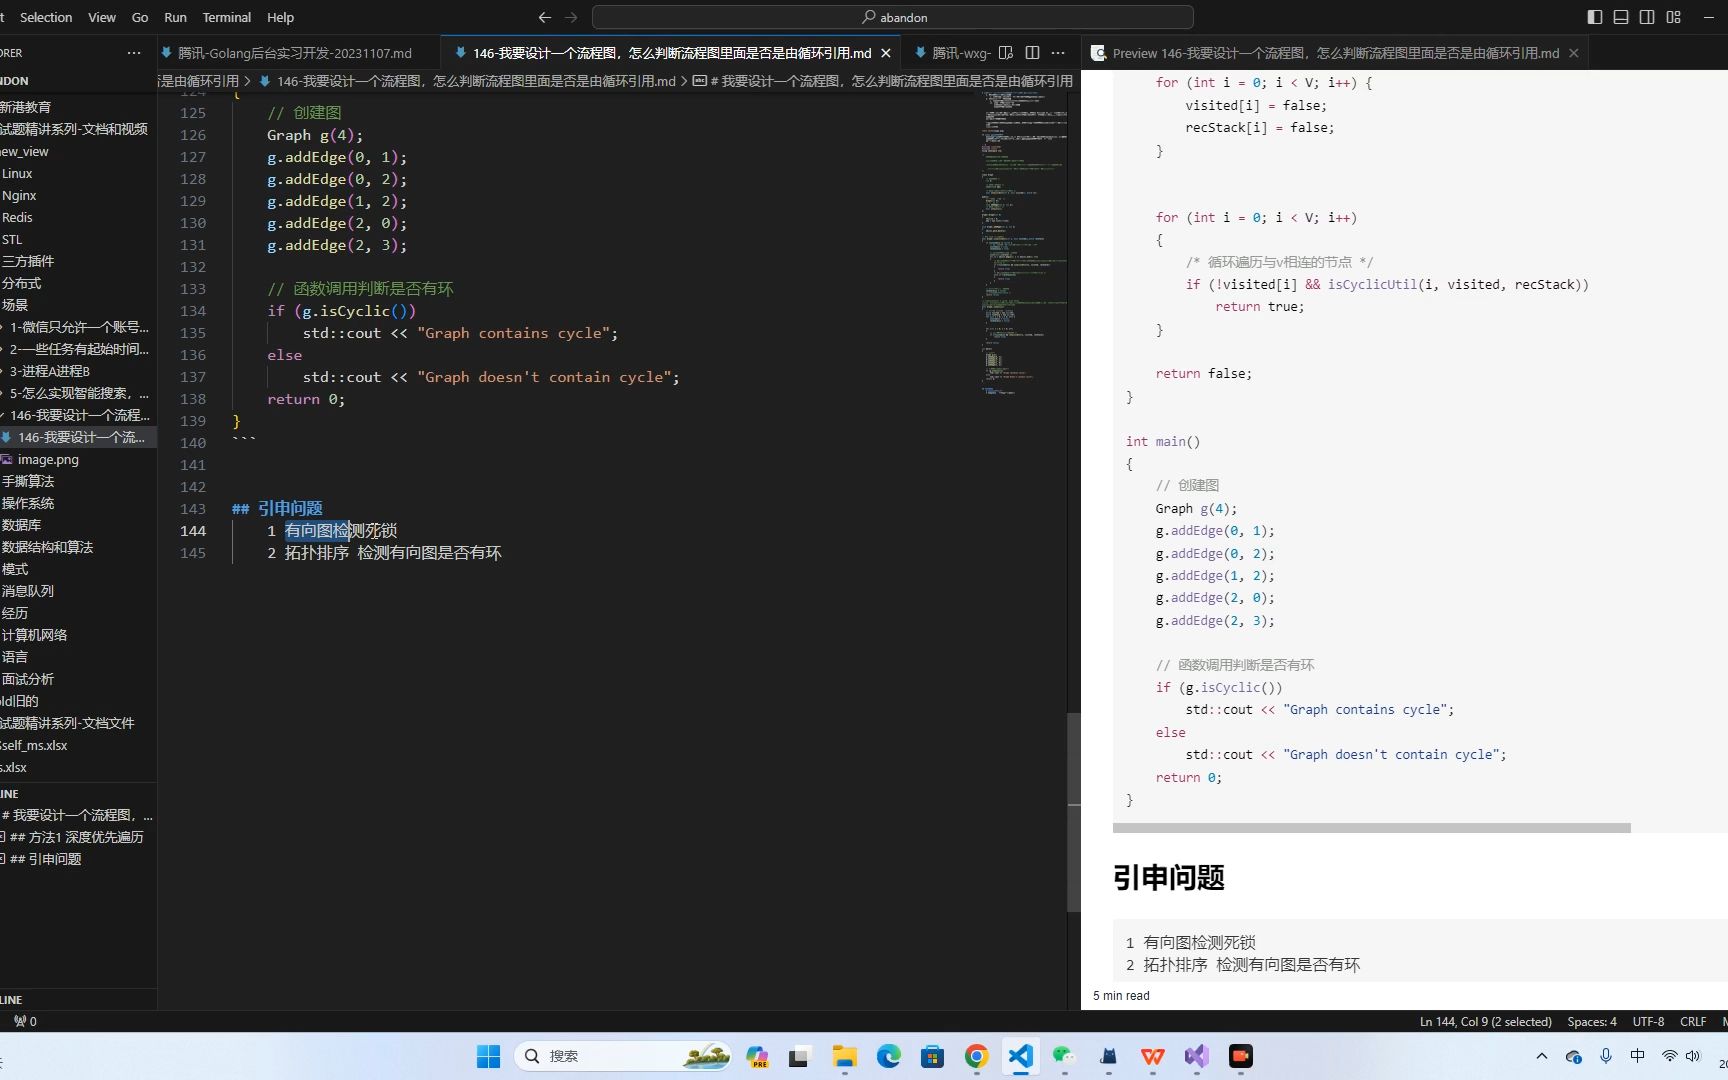The width and height of the screenshot is (1728, 1080).
Task: Open Microsoft Store from the taskbar
Action: 933,1056
